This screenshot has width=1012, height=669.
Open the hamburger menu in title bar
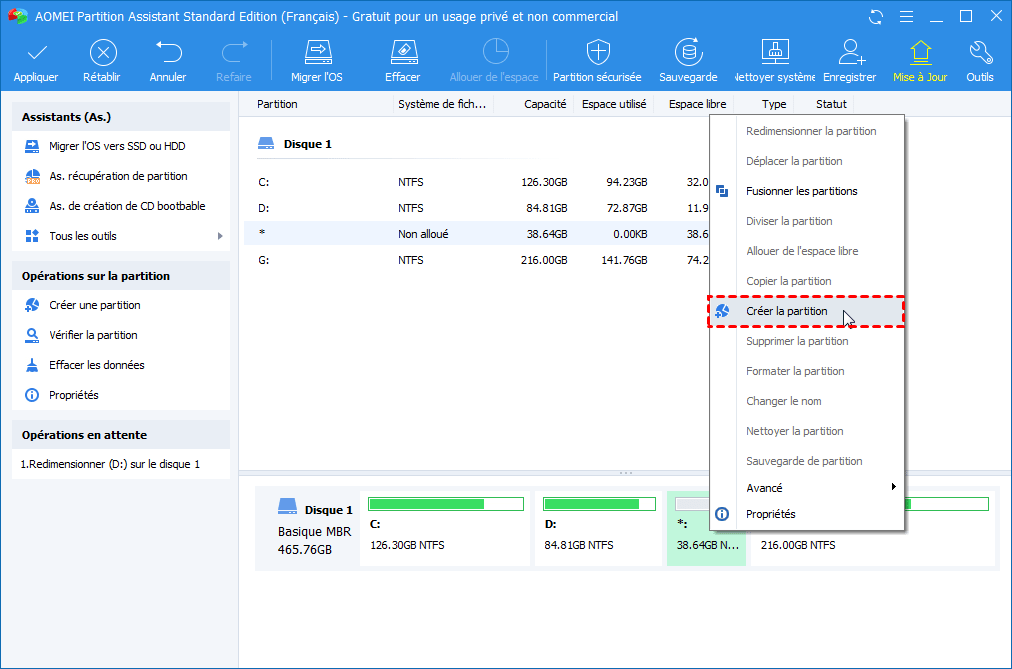tap(906, 17)
